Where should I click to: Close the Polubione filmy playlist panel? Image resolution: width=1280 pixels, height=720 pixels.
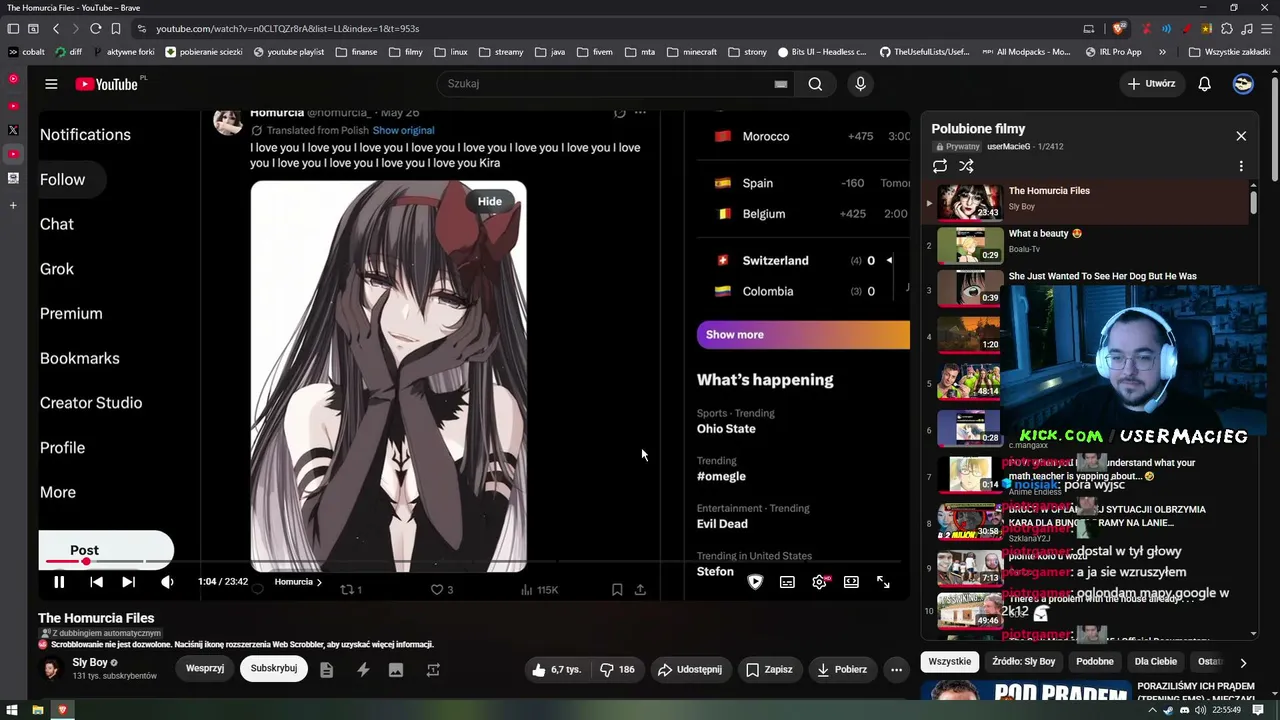coord(1241,136)
